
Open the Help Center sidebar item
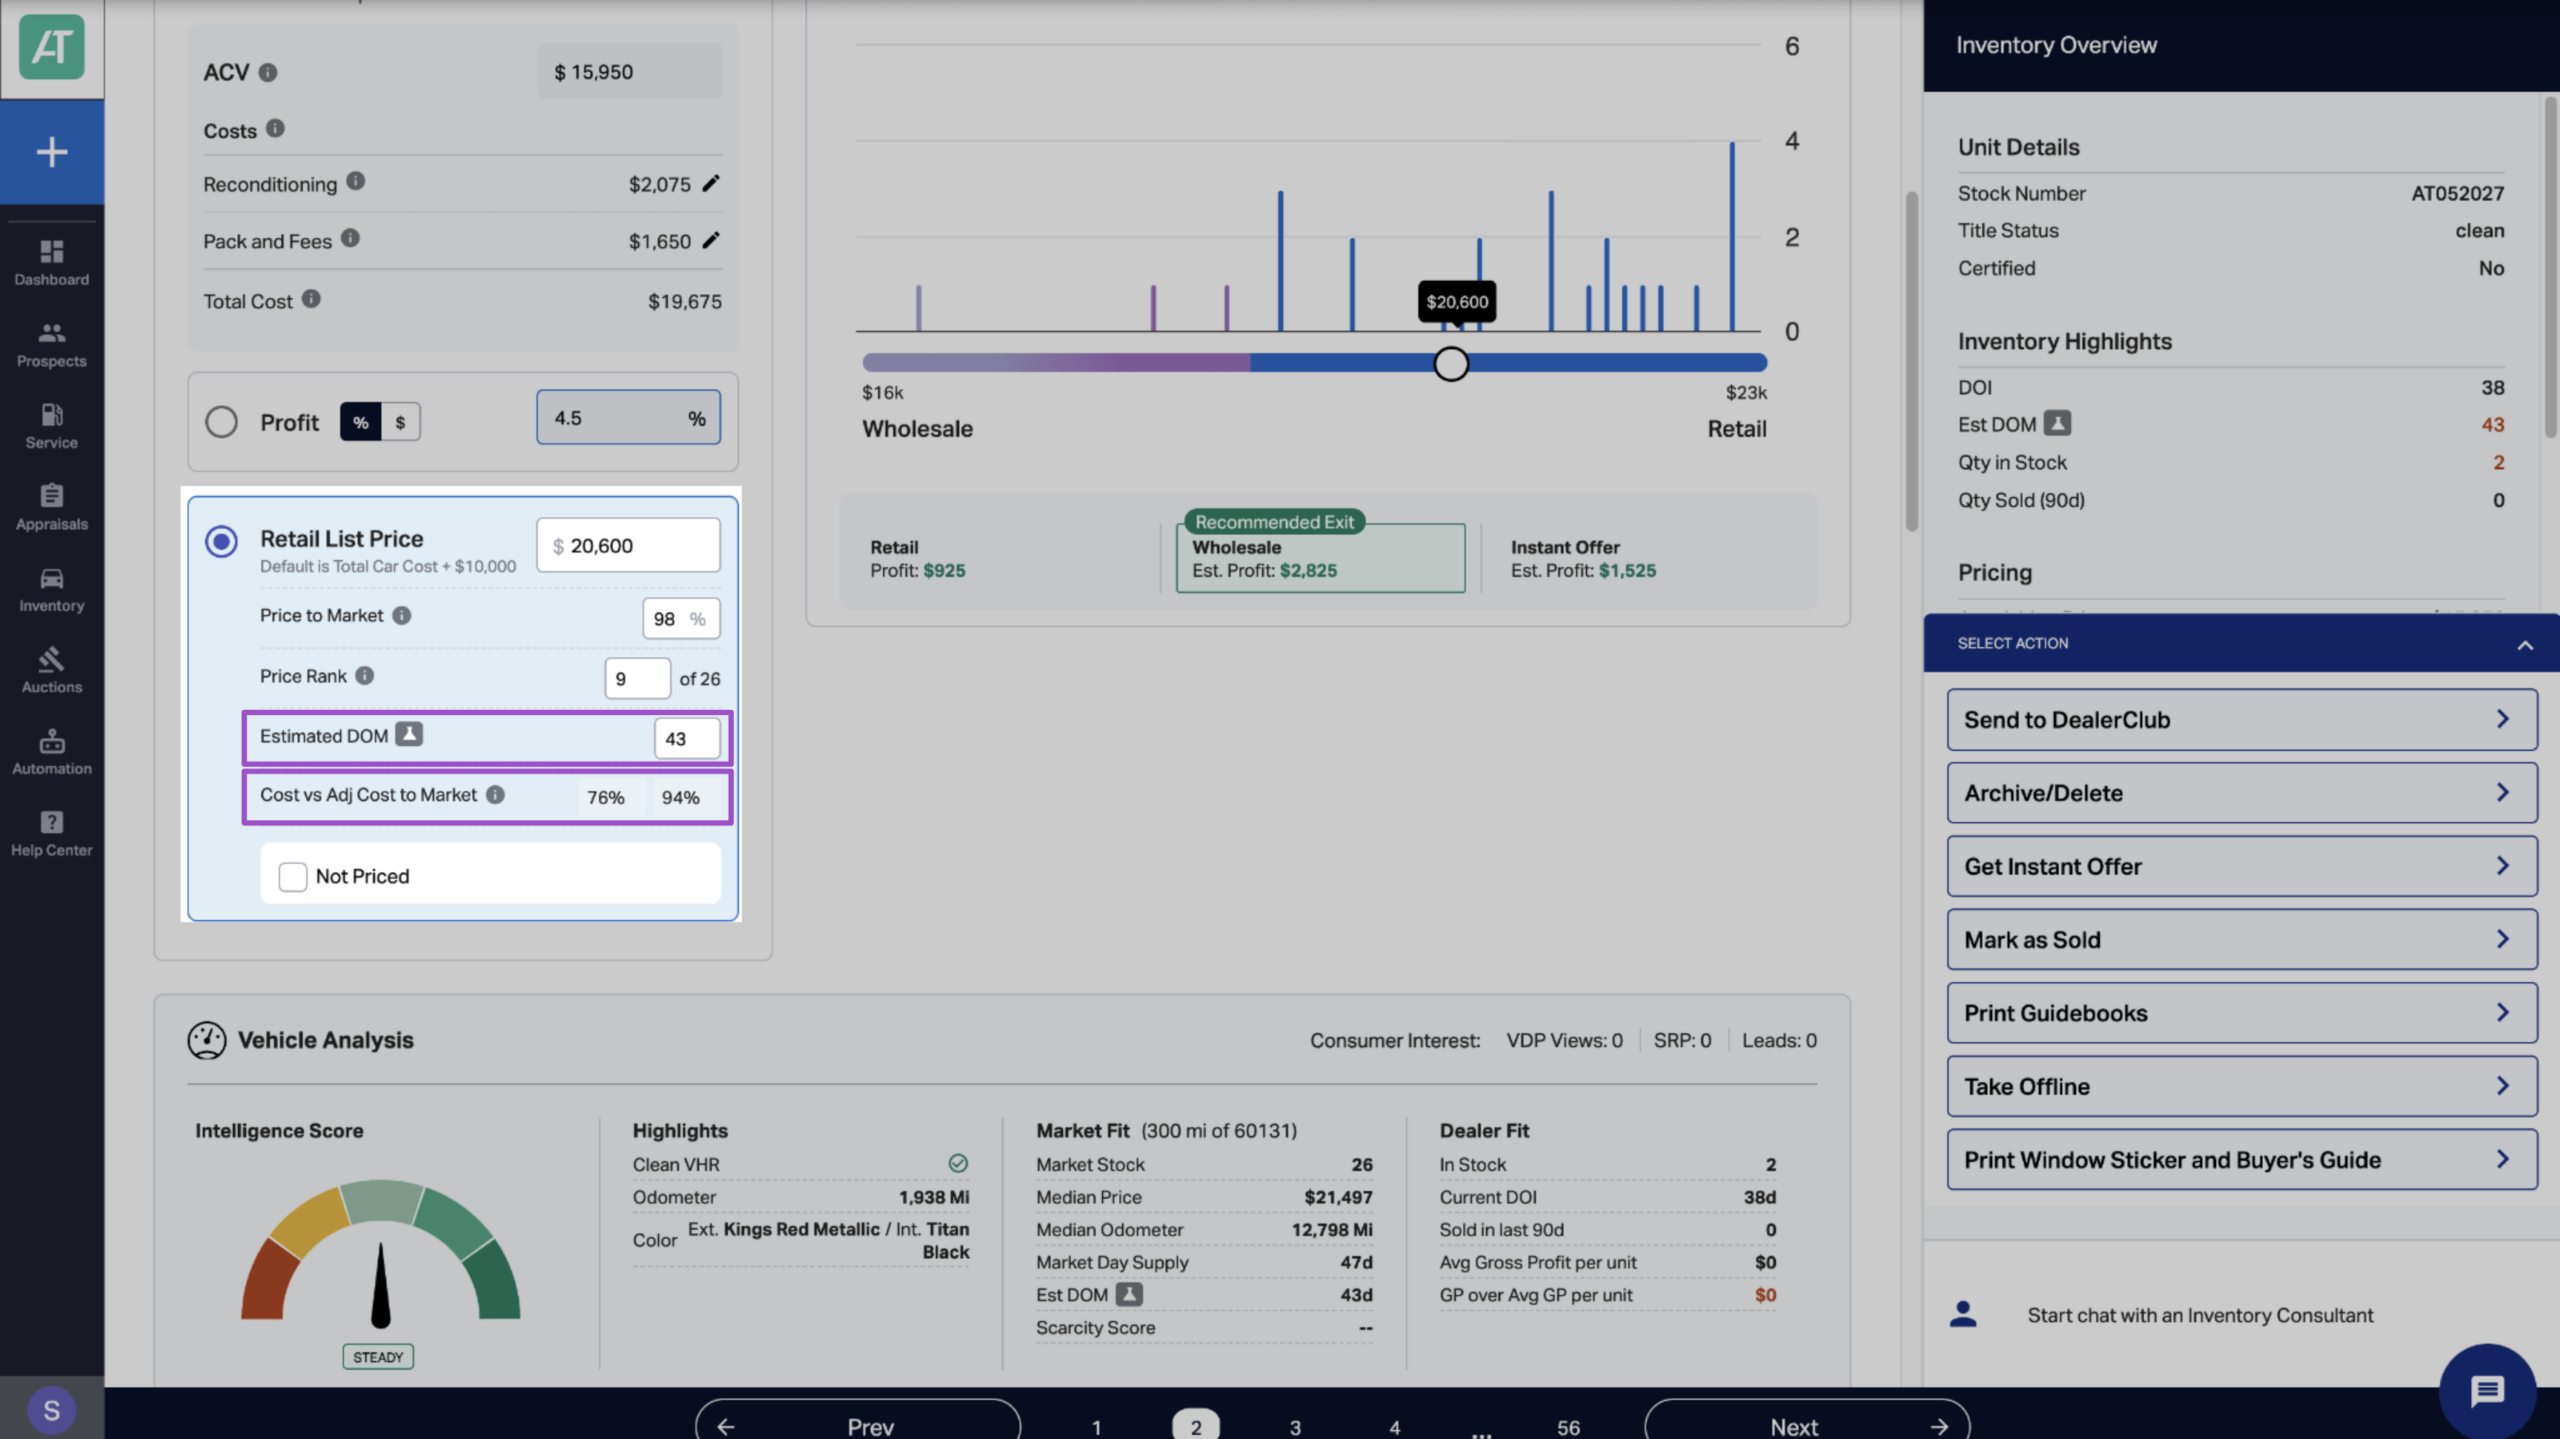pyautogui.click(x=51, y=834)
